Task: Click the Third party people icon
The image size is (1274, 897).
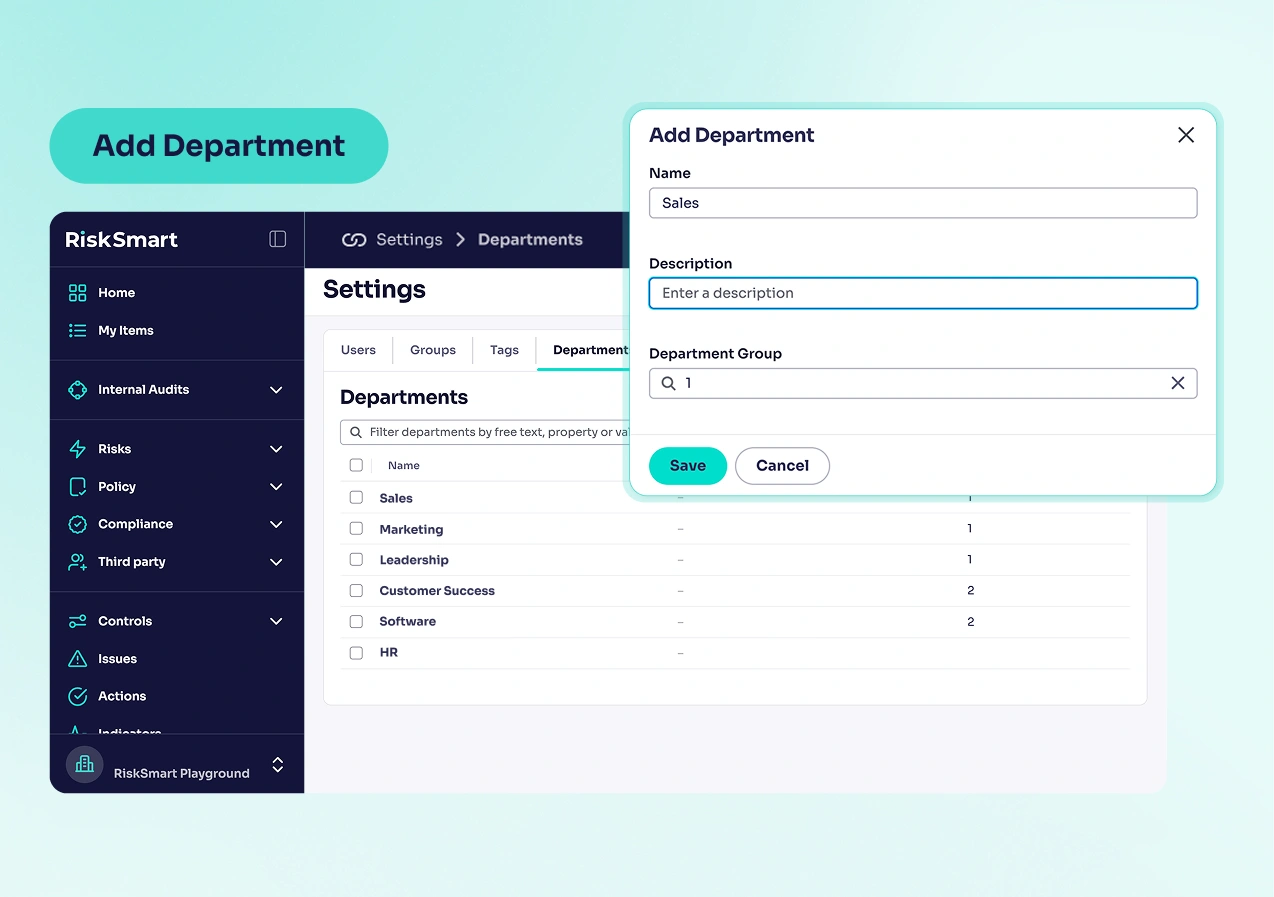Action: click(x=78, y=562)
